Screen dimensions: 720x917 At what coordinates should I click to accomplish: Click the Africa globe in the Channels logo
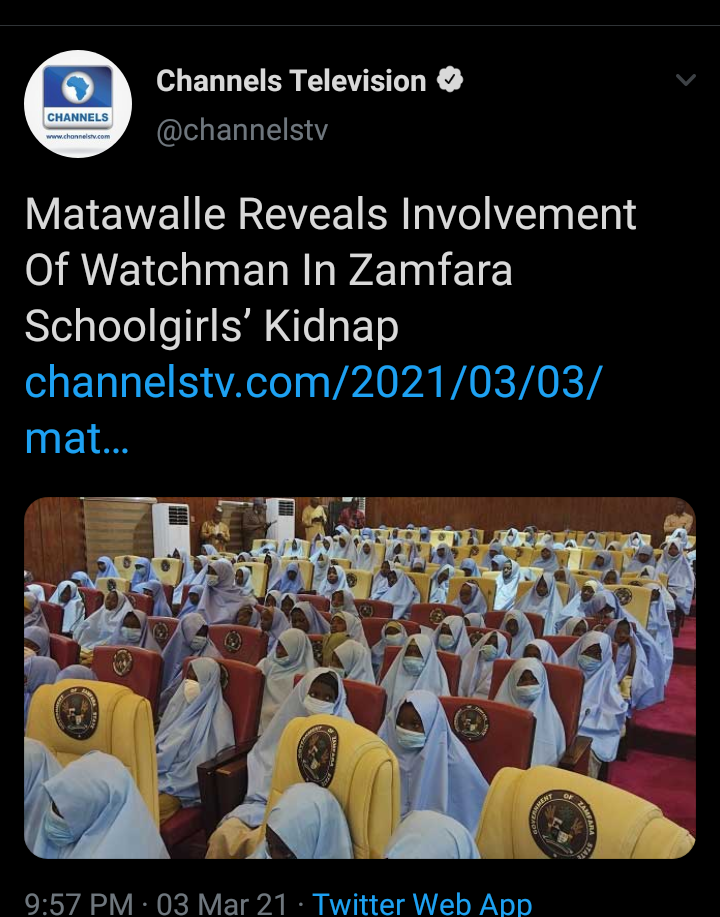(78, 88)
